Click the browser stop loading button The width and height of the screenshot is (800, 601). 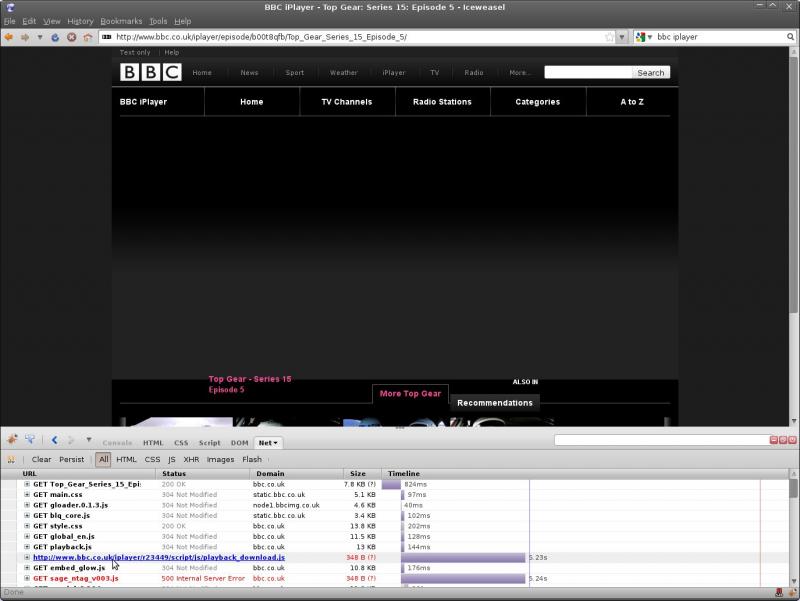point(72,37)
